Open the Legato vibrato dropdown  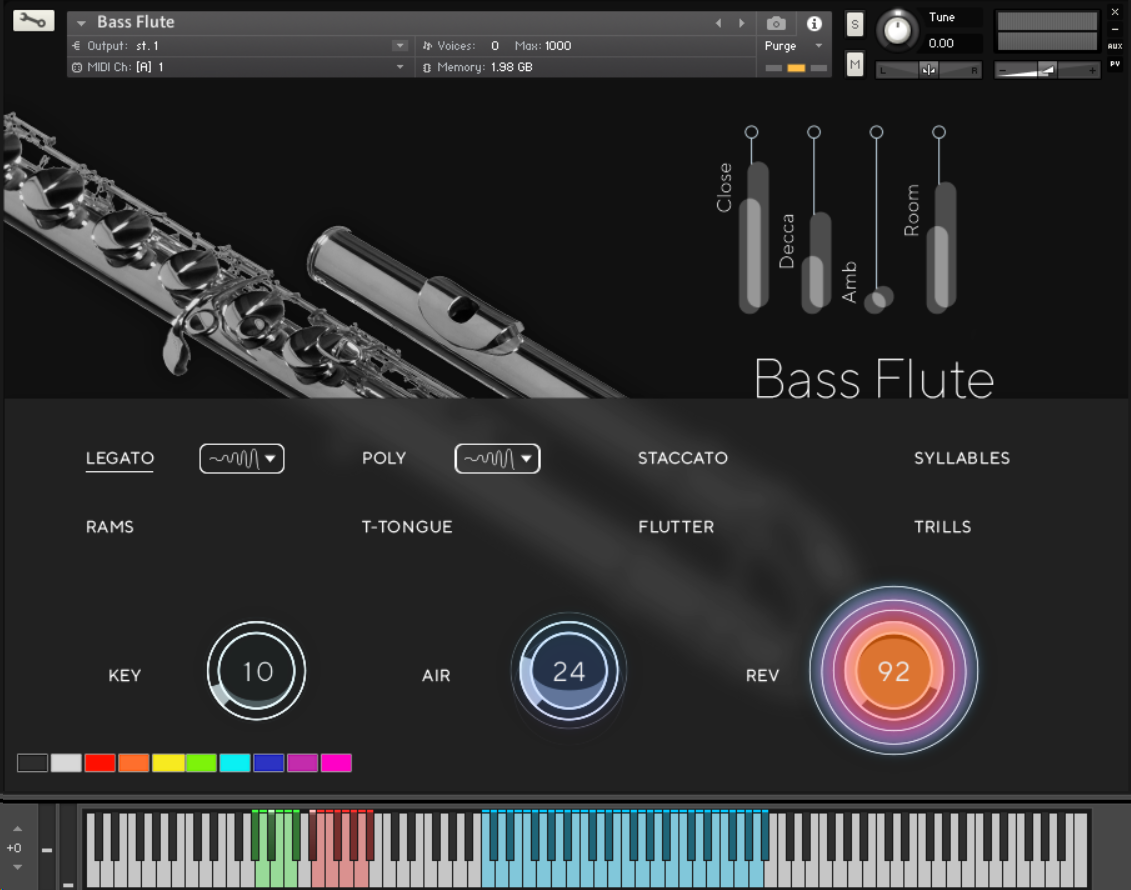[242, 458]
